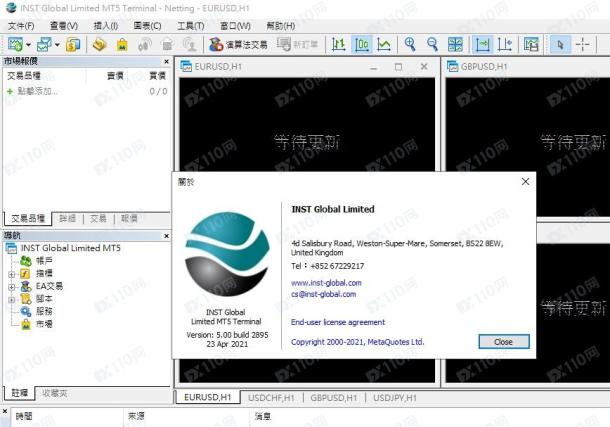This screenshot has width=610, height=427.
Task: Click the zoom in magnifier icon
Action: [x=410, y=44]
